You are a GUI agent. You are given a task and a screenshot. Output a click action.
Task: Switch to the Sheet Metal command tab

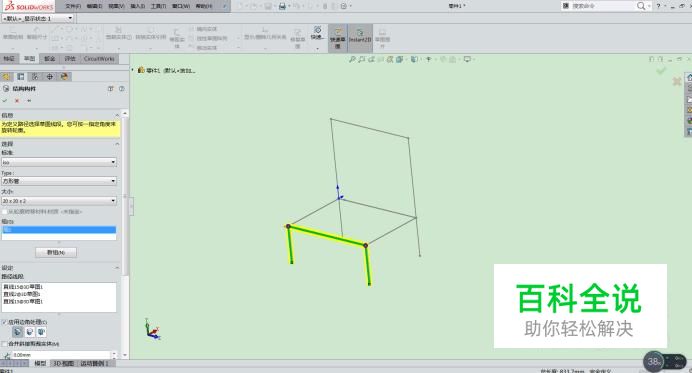tap(50, 59)
